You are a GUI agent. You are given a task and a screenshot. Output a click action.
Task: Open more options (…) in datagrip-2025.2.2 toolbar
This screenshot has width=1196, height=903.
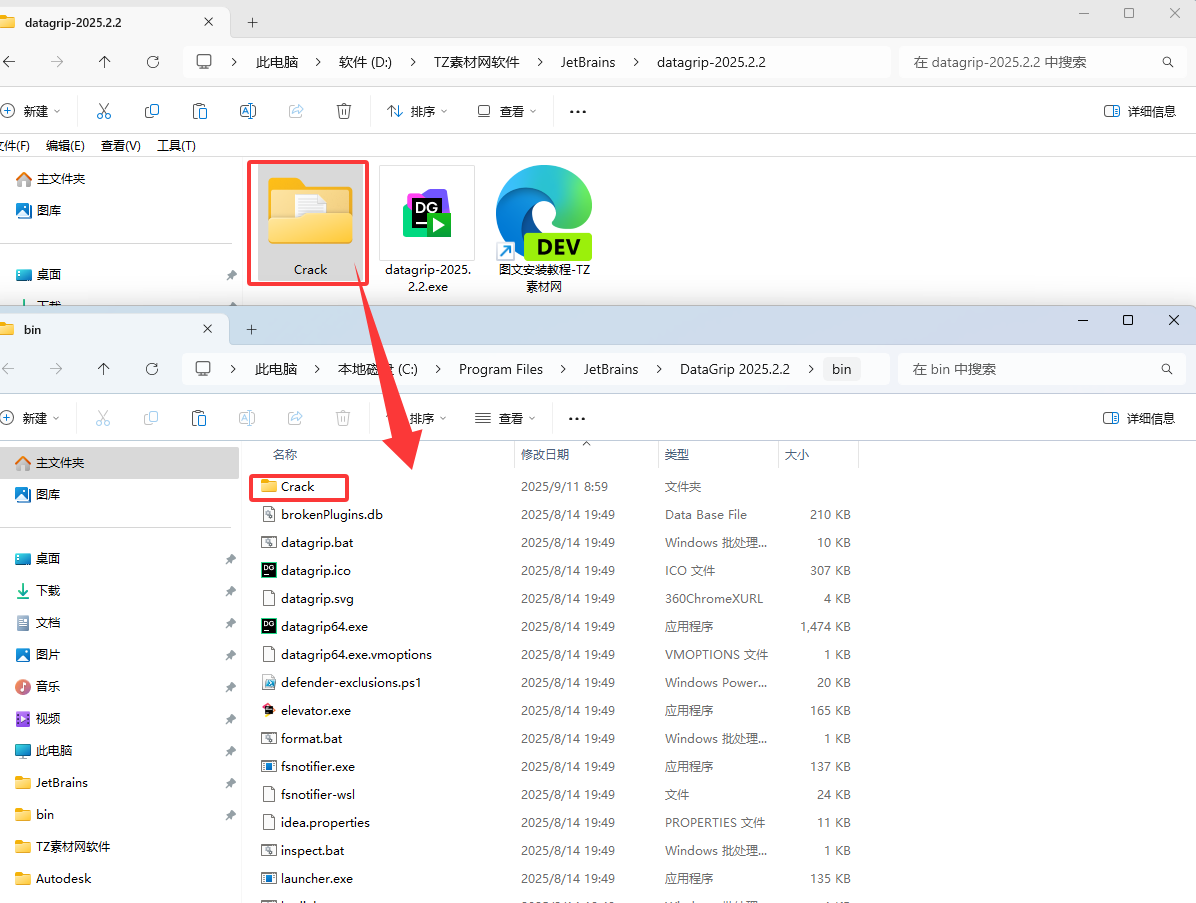(578, 111)
